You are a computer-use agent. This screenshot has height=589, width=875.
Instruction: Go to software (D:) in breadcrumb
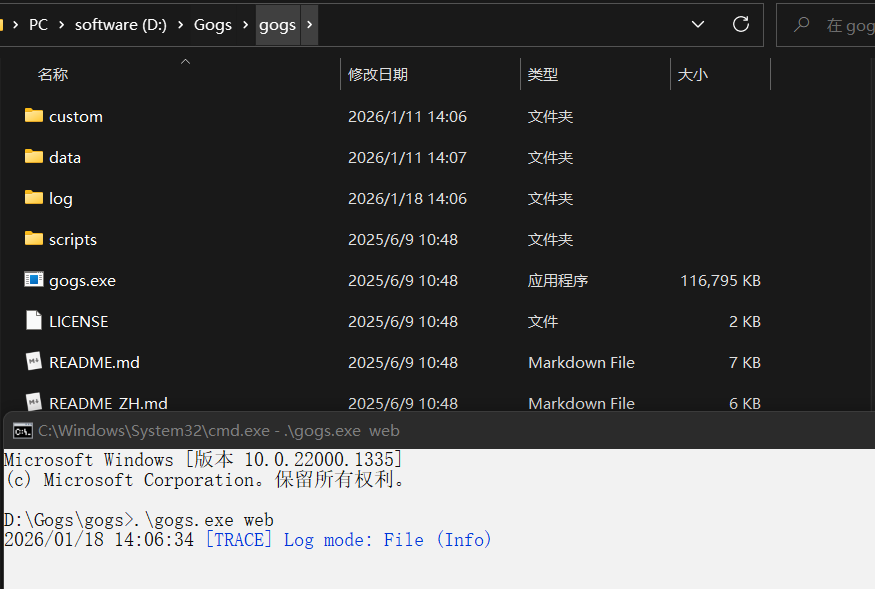point(121,25)
